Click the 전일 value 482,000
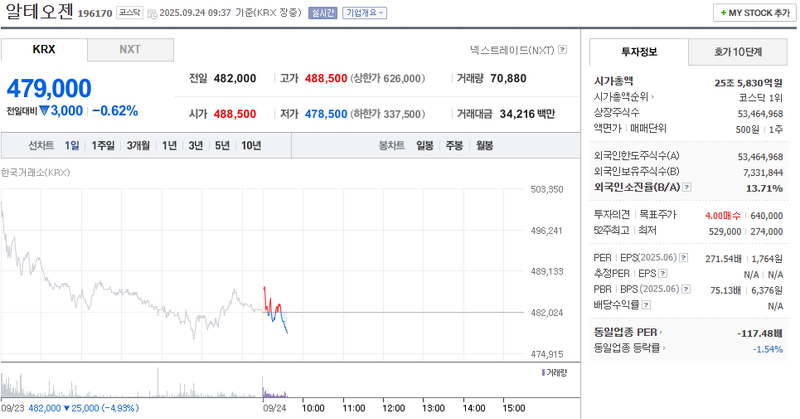 click(x=235, y=78)
